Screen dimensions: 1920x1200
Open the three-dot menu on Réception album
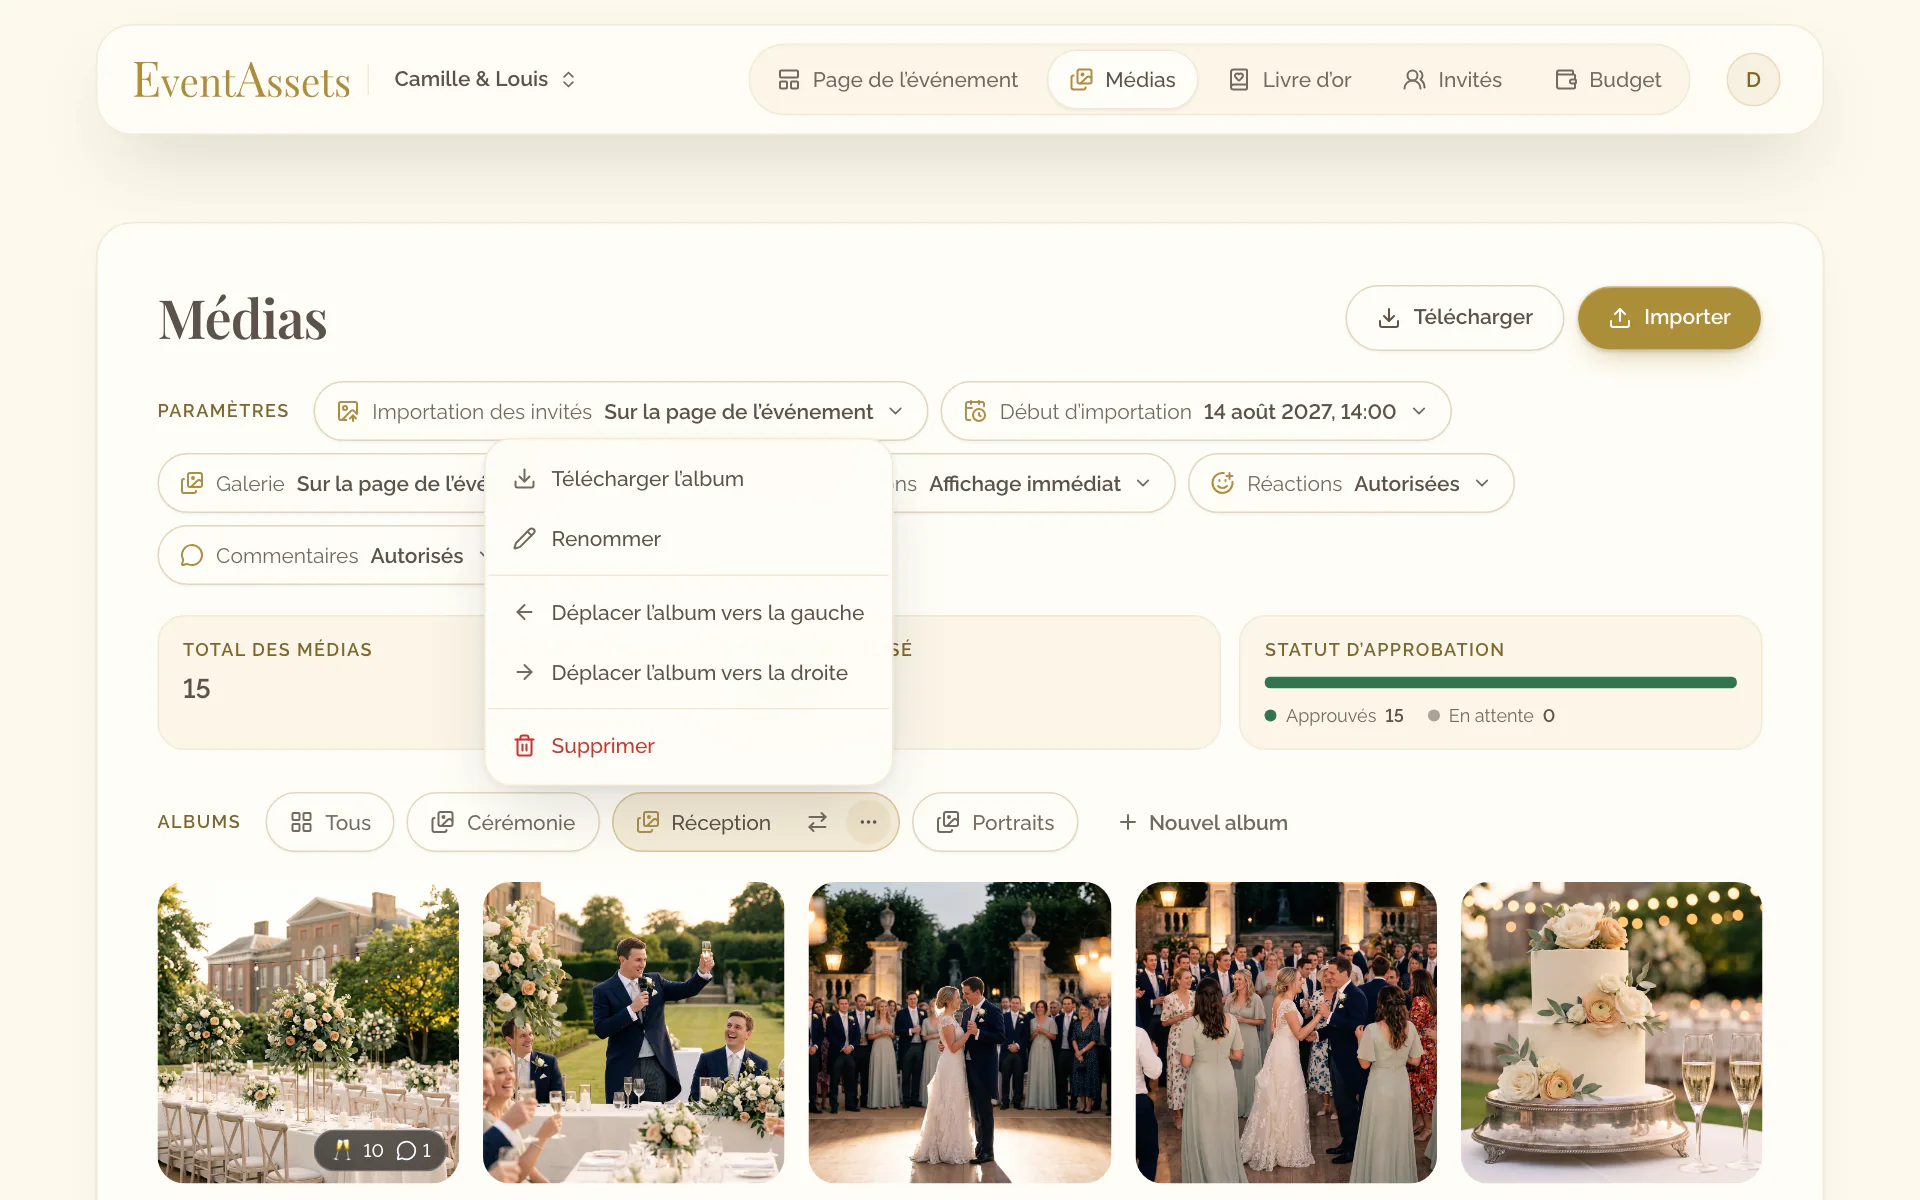coord(868,822)
